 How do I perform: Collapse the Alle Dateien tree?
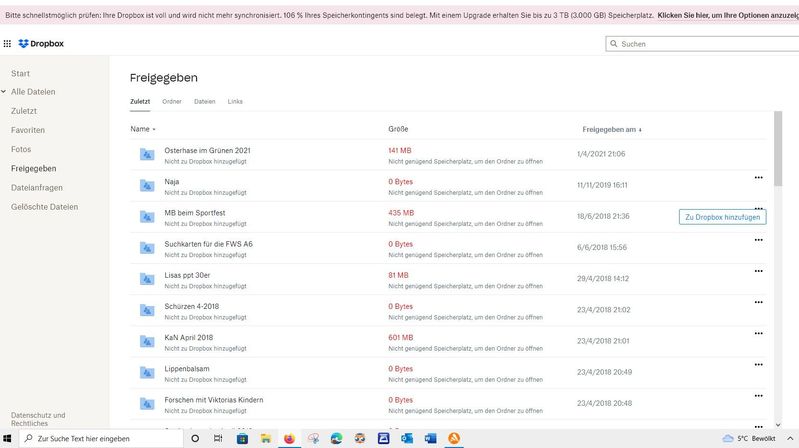tap(4, 92)
